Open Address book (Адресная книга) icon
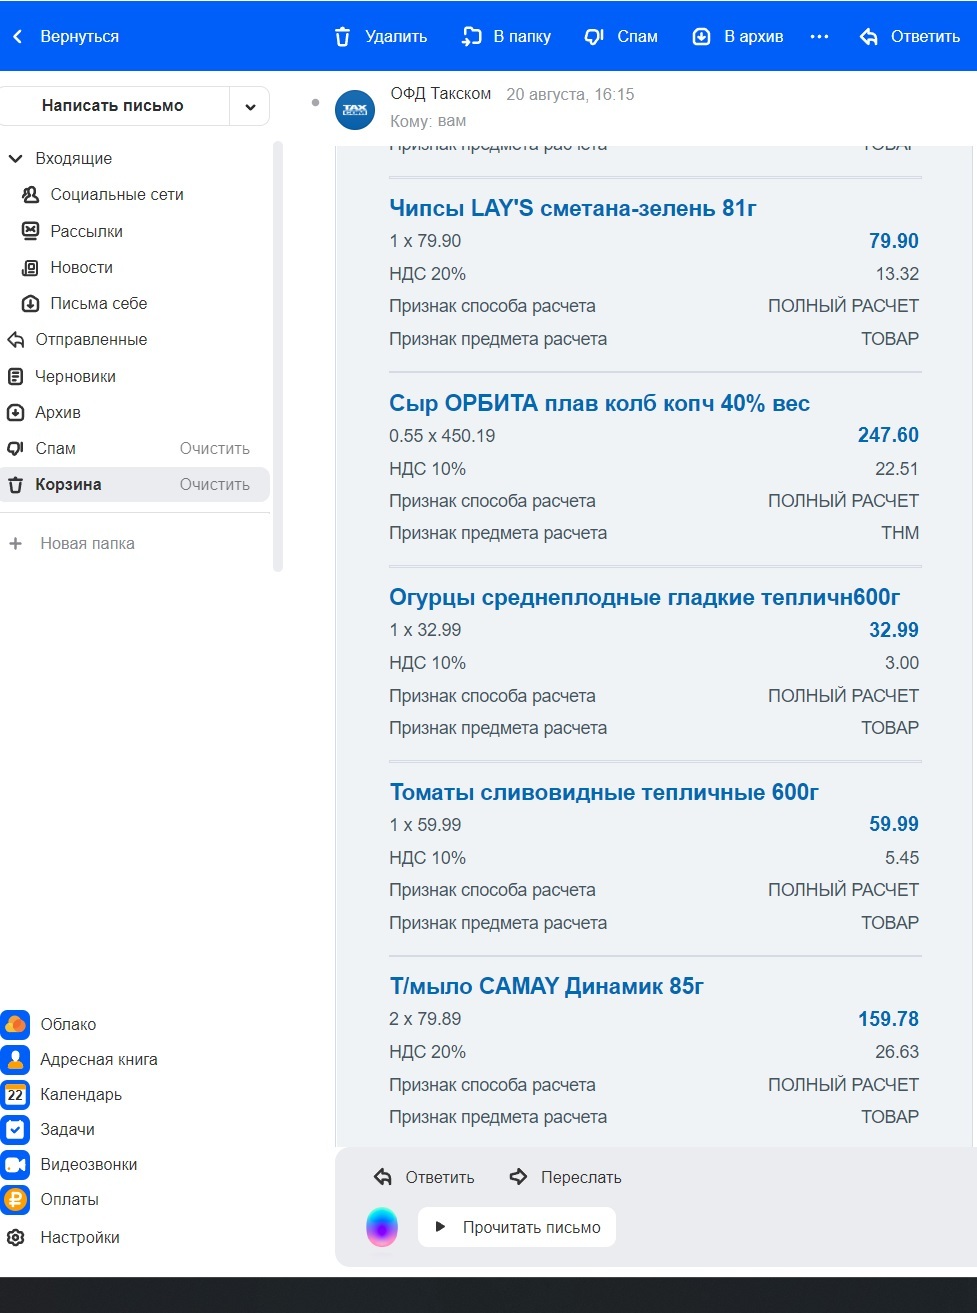This screenshot has height=1313, width=977. click(x=15, y=1059)
